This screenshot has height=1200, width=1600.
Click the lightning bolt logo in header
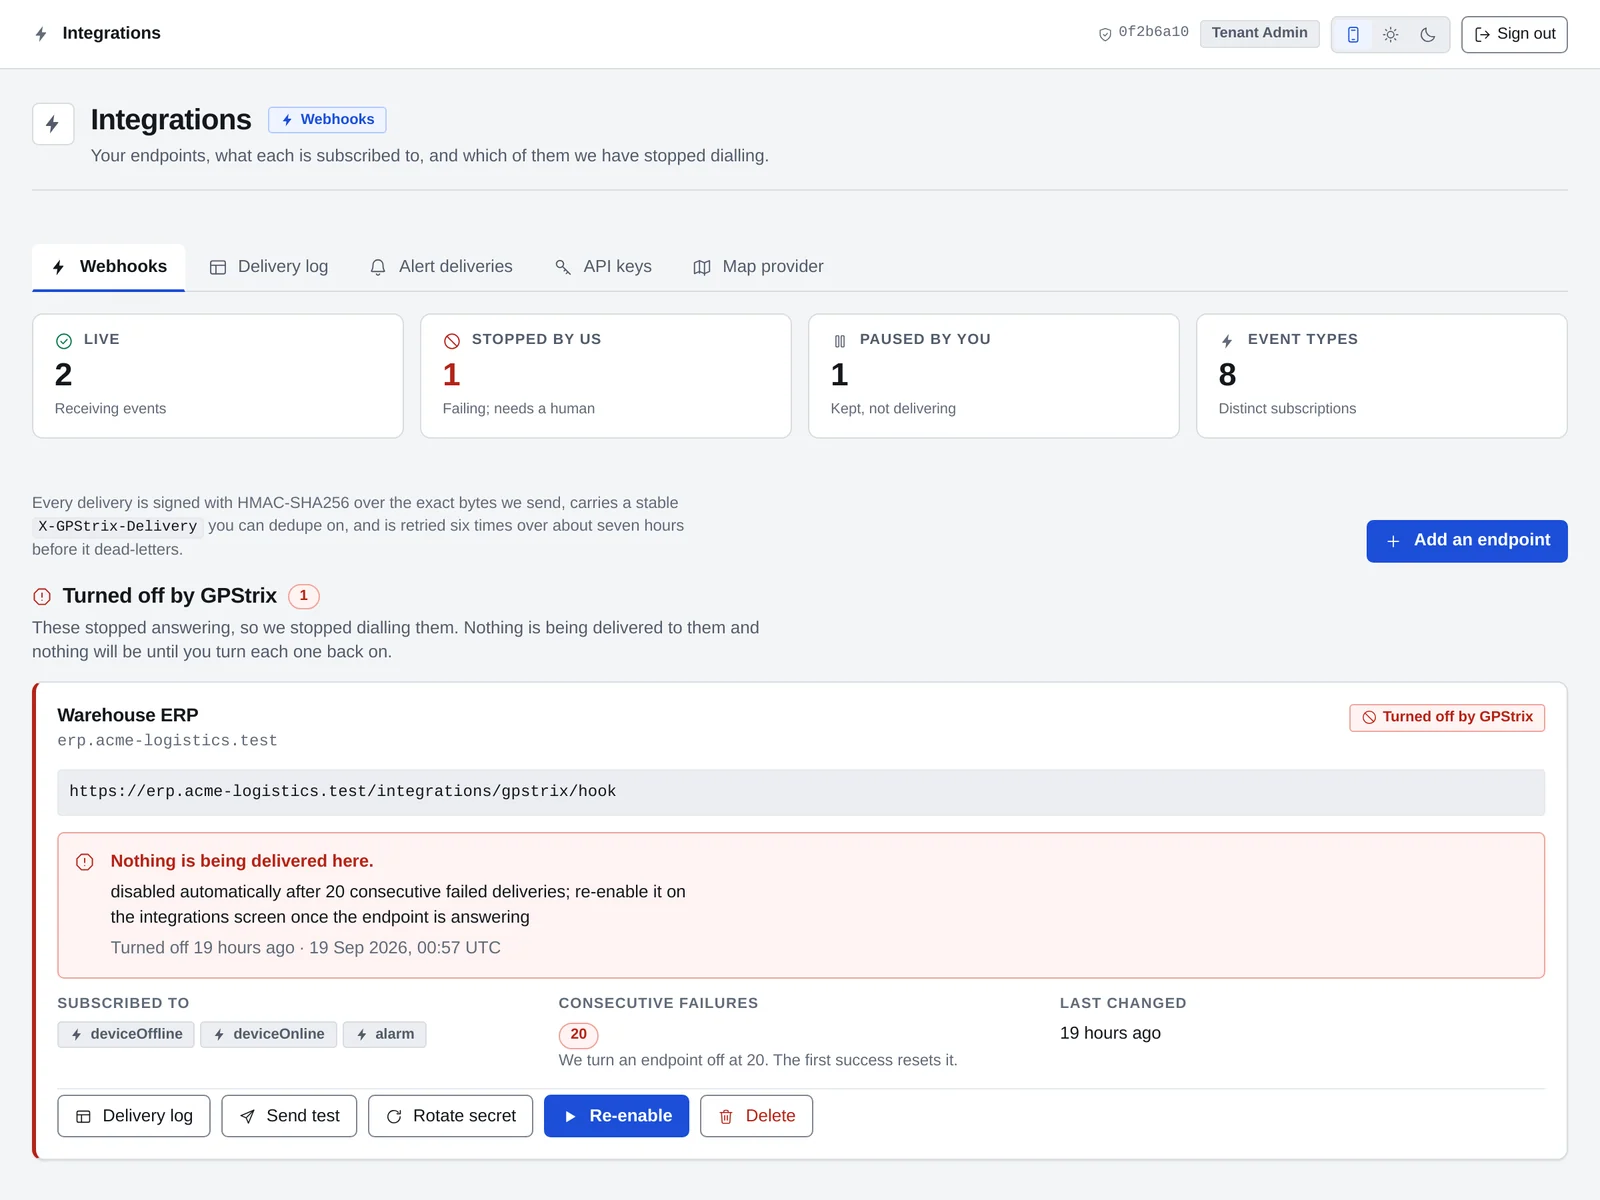pyautogui.click(x=41, y=34)
